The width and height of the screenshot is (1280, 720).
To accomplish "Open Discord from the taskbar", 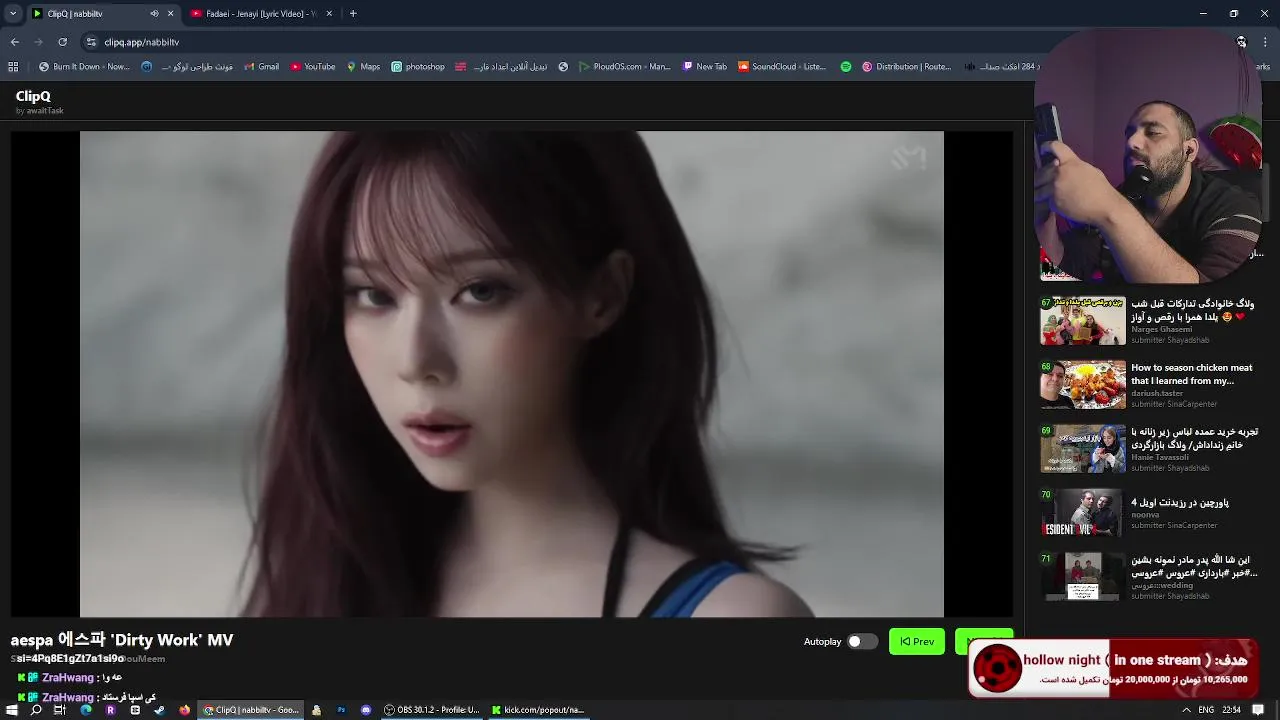I will [x=366, y=710].
